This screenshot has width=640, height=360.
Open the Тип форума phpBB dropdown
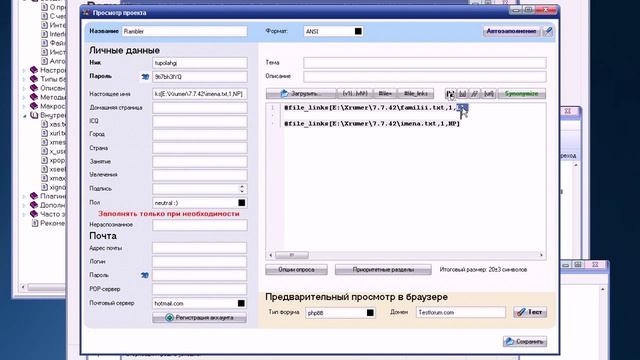point(370,313)
